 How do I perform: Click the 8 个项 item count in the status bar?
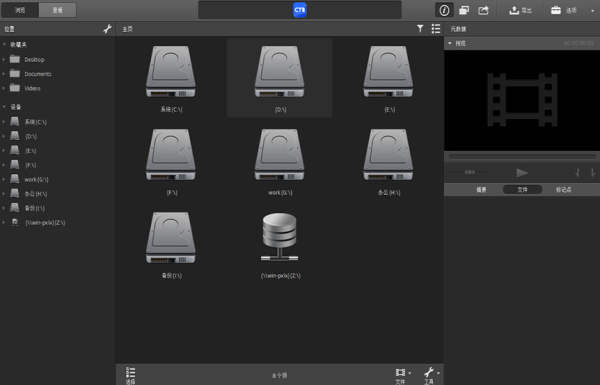point(280,376)
